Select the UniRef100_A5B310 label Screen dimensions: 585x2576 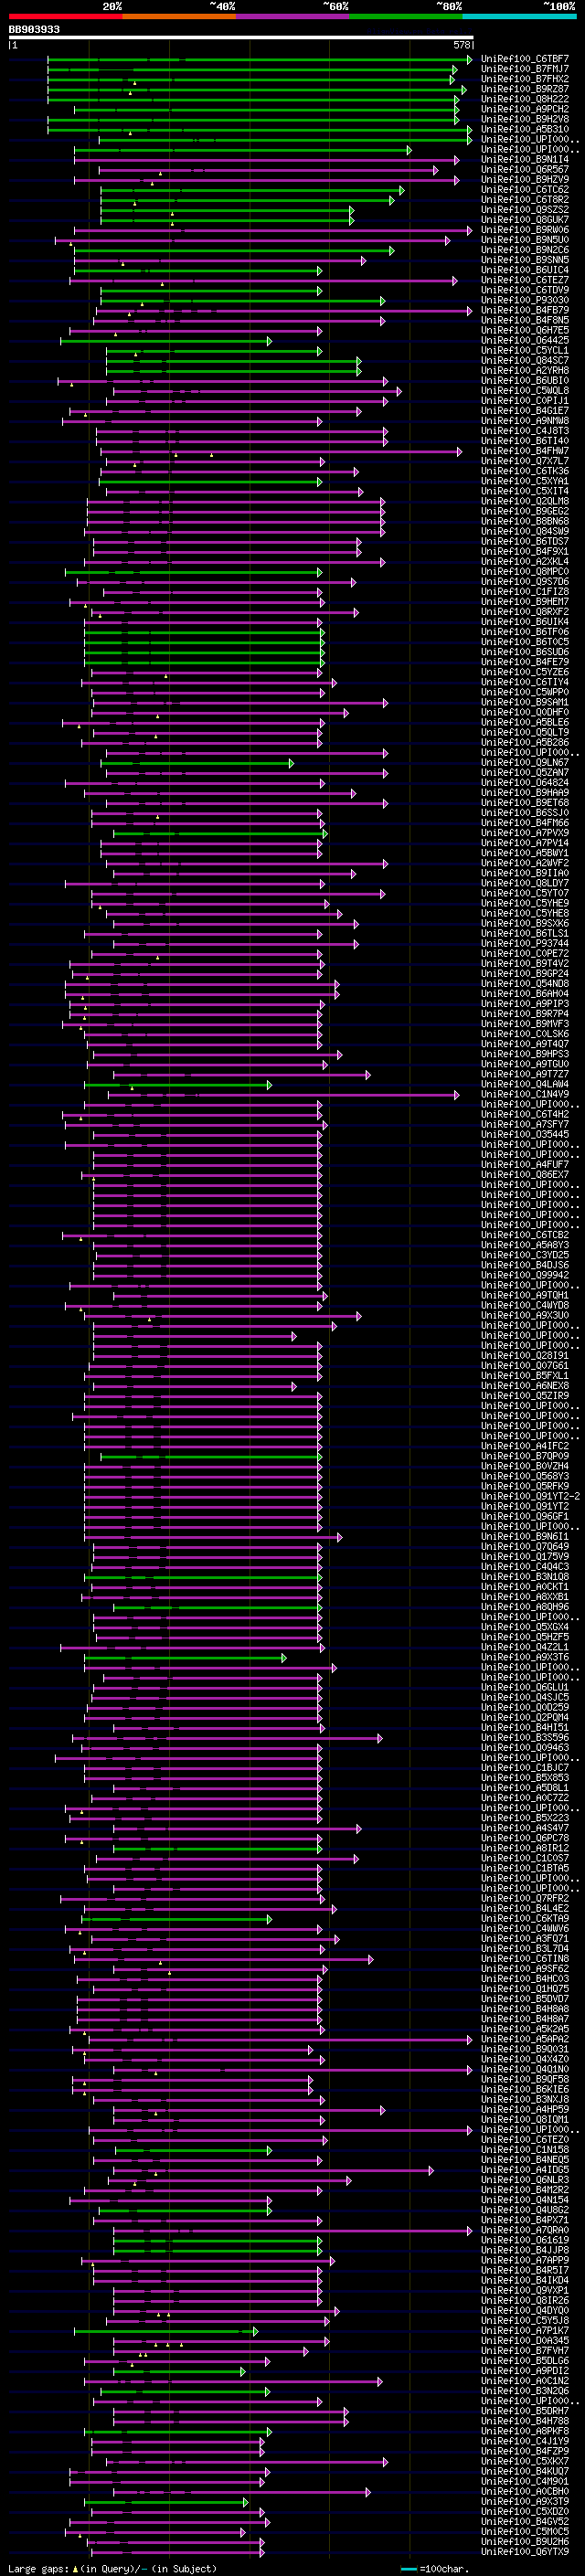point(525,129)
